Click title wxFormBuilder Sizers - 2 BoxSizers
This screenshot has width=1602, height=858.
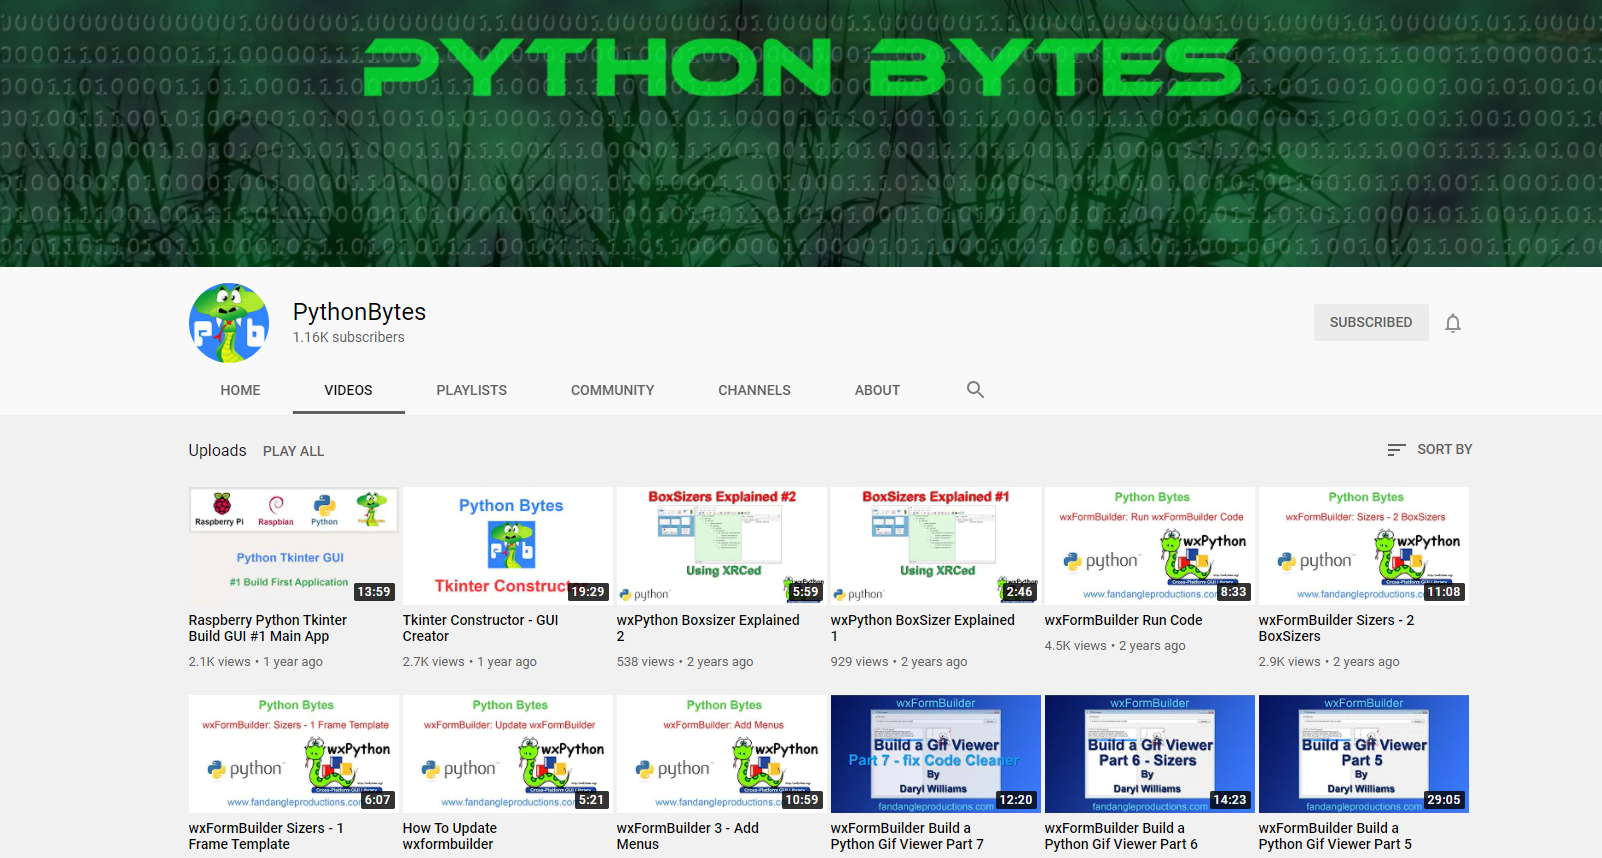coord(1337,628)
